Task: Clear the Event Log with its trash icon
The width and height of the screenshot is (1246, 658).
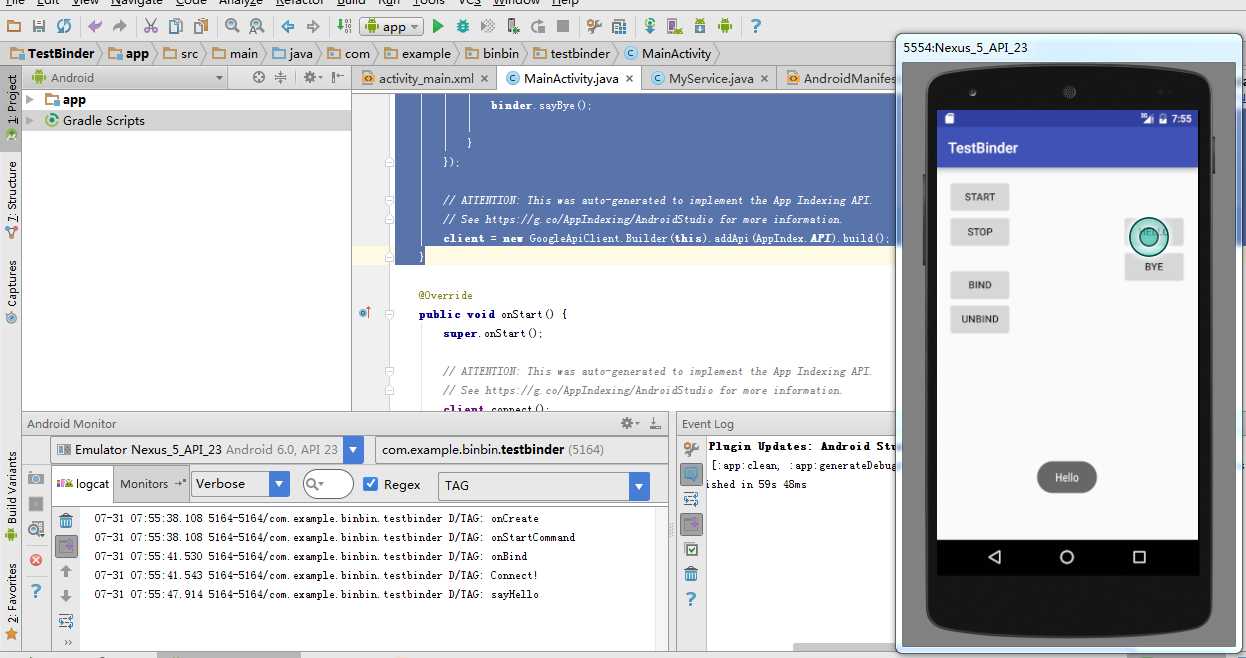Action: pyautogui.click(x=691, y=573)
